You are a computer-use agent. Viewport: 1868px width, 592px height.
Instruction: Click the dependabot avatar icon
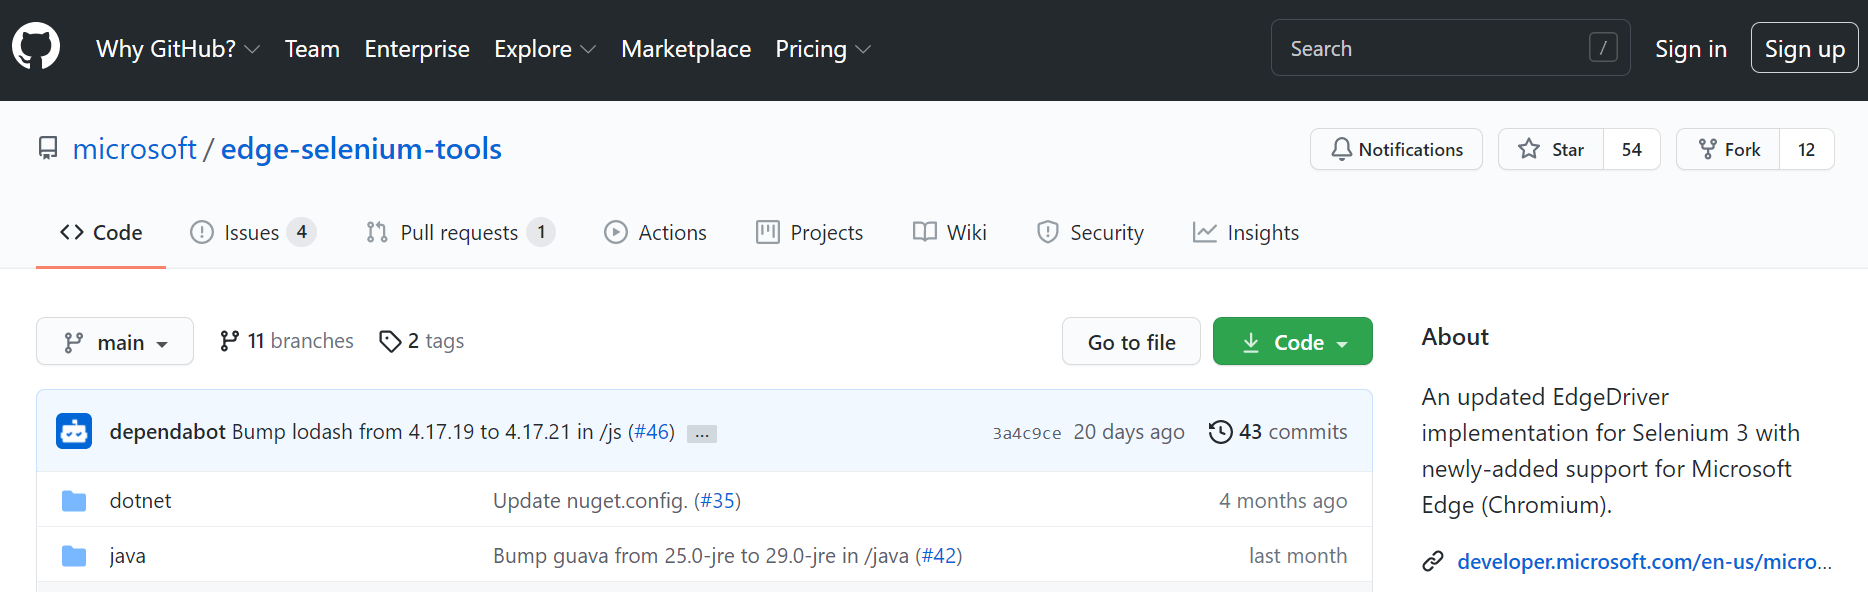click(x=74, y=431)
